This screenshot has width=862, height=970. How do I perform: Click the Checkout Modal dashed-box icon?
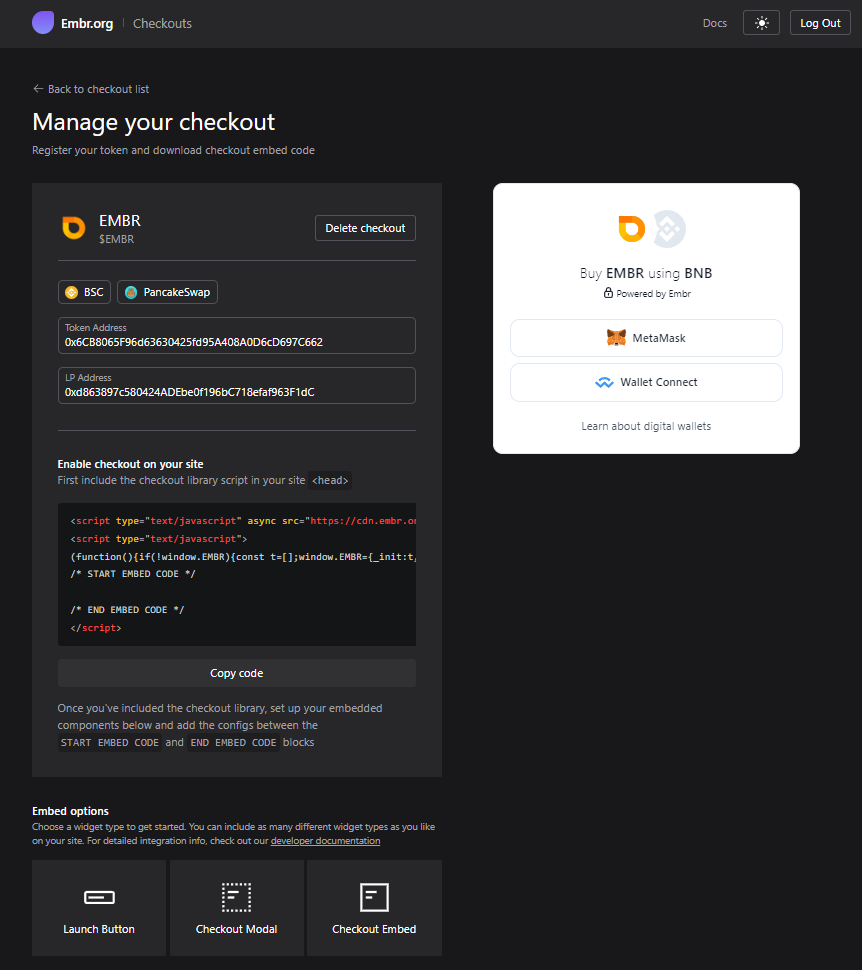click(236, 897)
